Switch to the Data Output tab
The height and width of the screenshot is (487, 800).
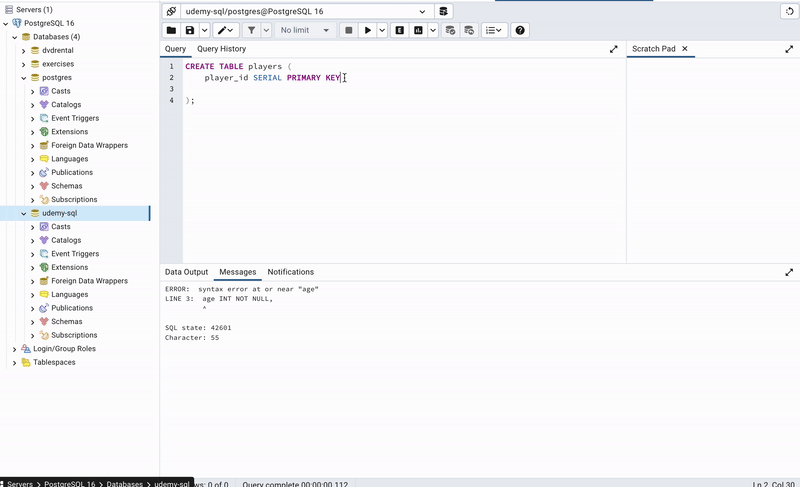[x=186, y=272]
